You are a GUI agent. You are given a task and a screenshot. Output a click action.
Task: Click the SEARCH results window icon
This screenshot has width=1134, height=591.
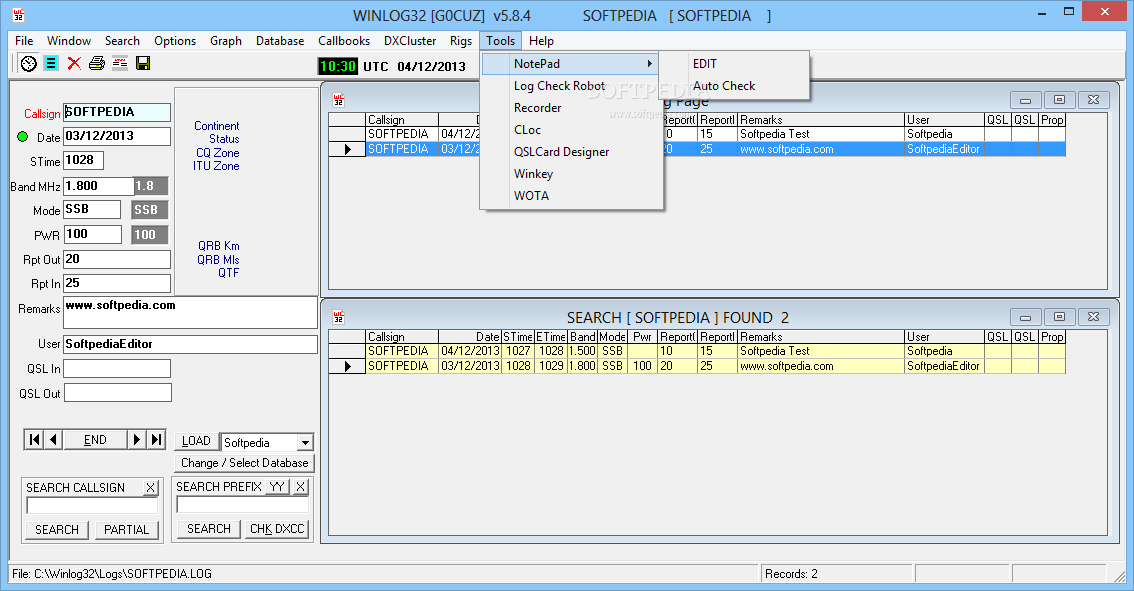(338, 317)
